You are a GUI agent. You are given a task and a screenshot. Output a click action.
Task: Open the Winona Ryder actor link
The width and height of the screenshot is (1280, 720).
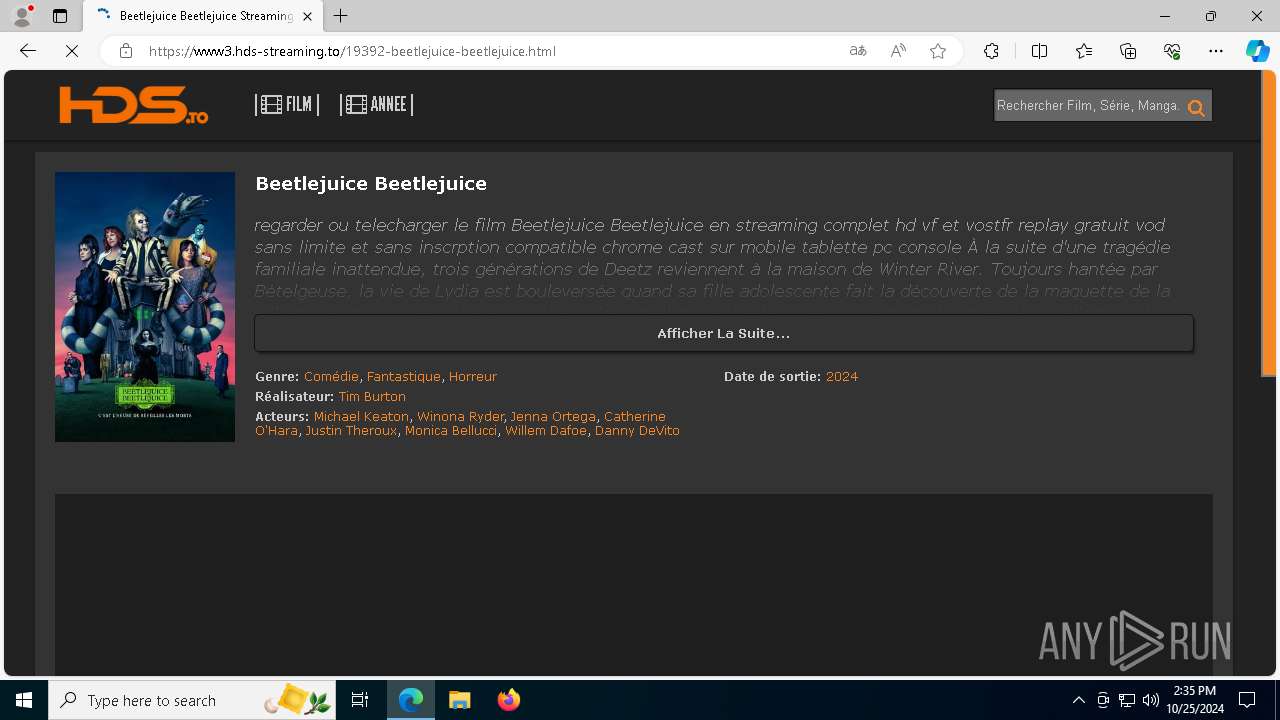pyautogui.click(x=460, y=417)
